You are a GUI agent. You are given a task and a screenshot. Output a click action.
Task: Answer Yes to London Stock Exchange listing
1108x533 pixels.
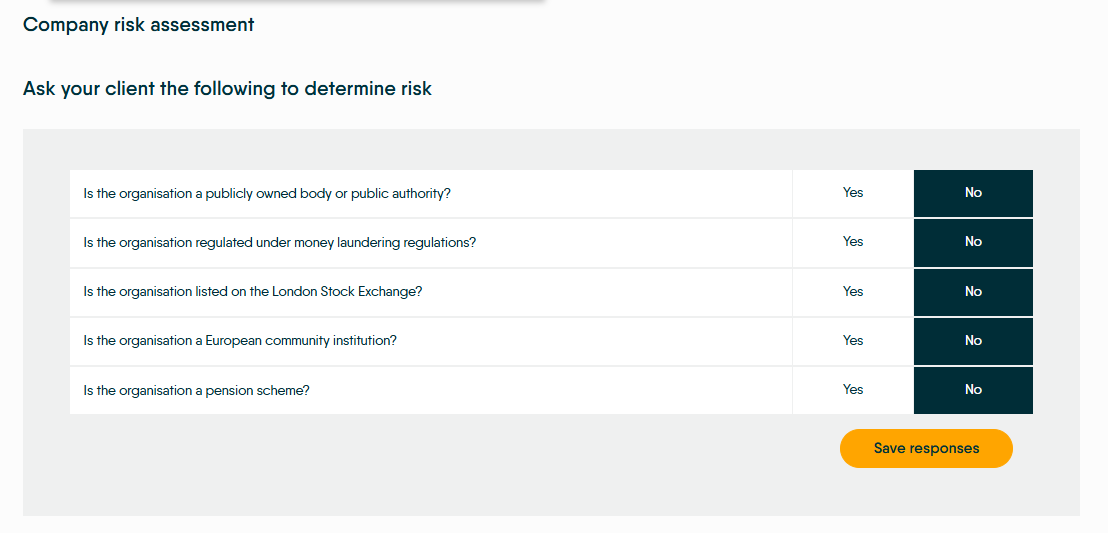[853, 292]
